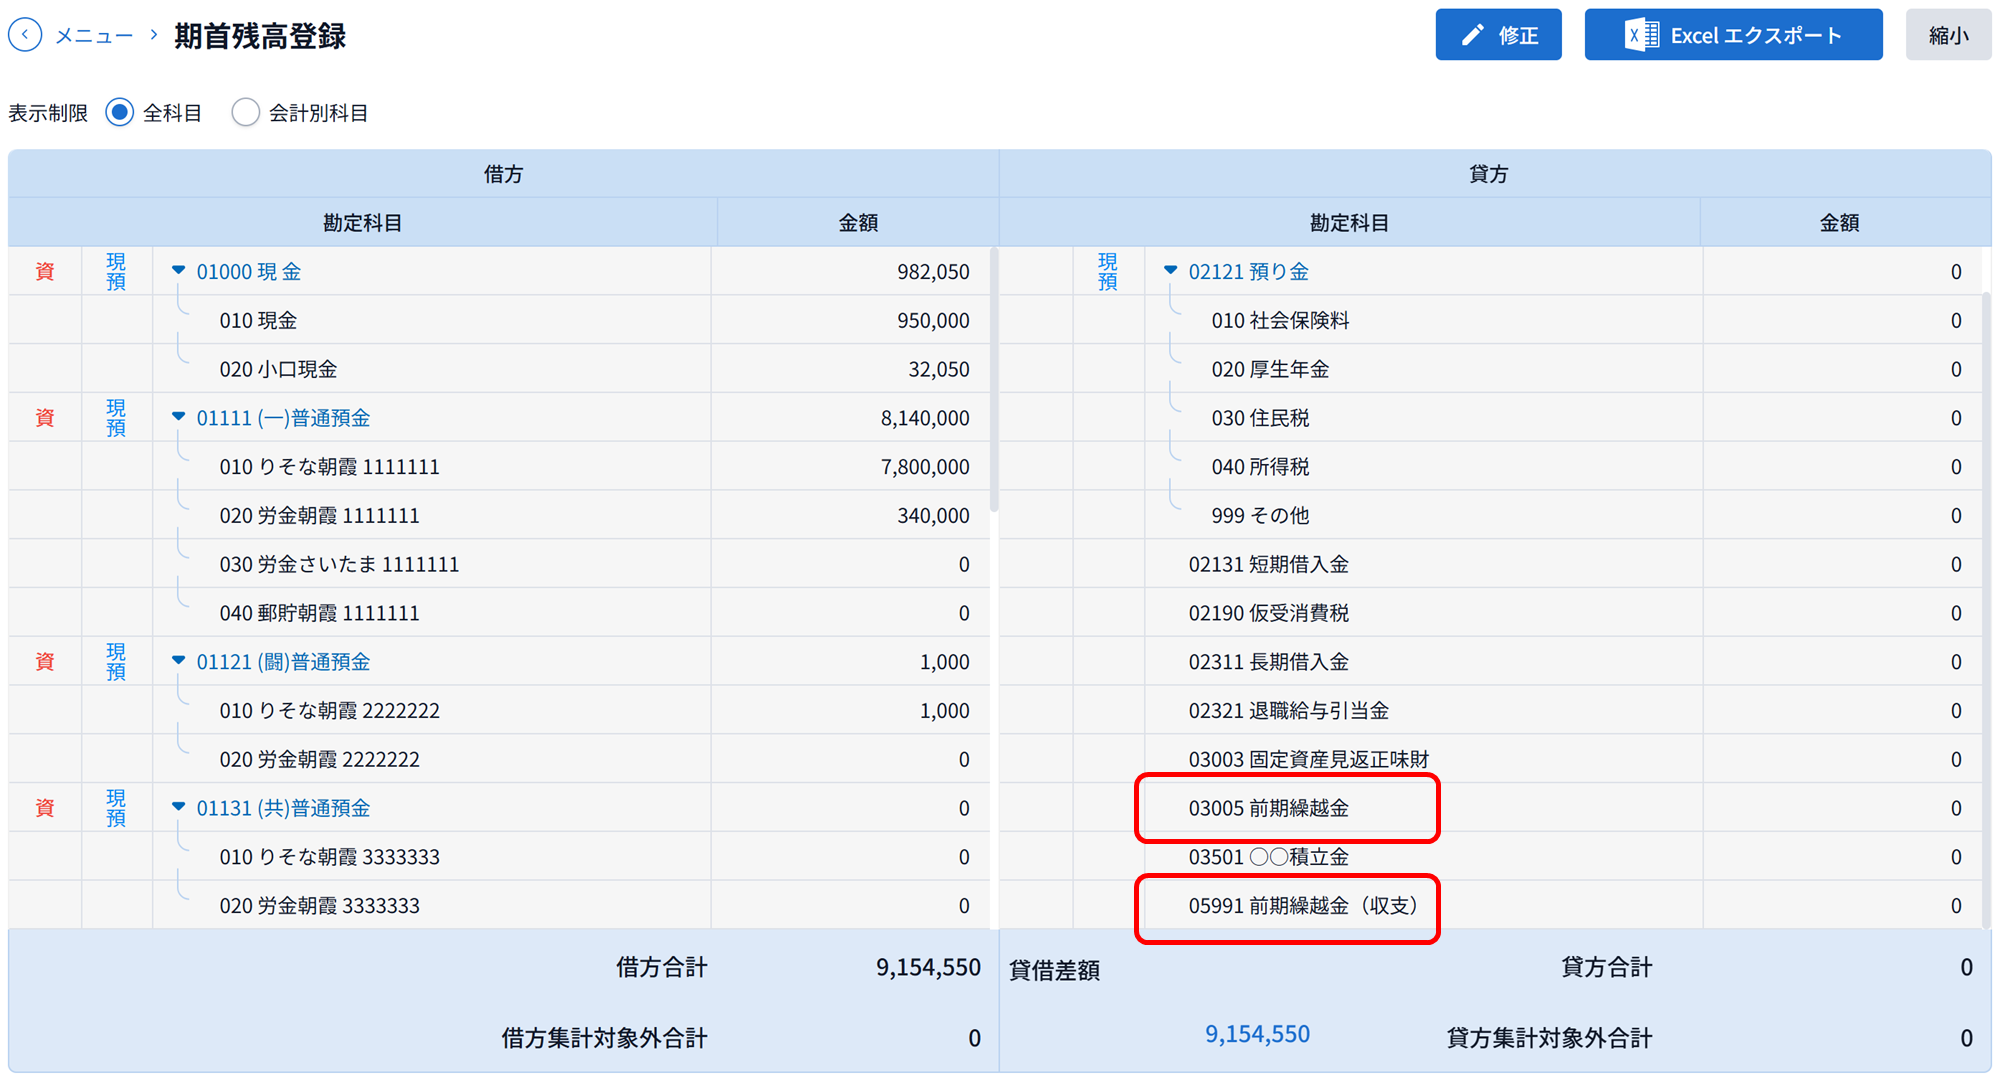Click the 8,140,000 amount for (一)普通預金
The height and width of the screenshot is (1083, 2000).
[925, 418]
